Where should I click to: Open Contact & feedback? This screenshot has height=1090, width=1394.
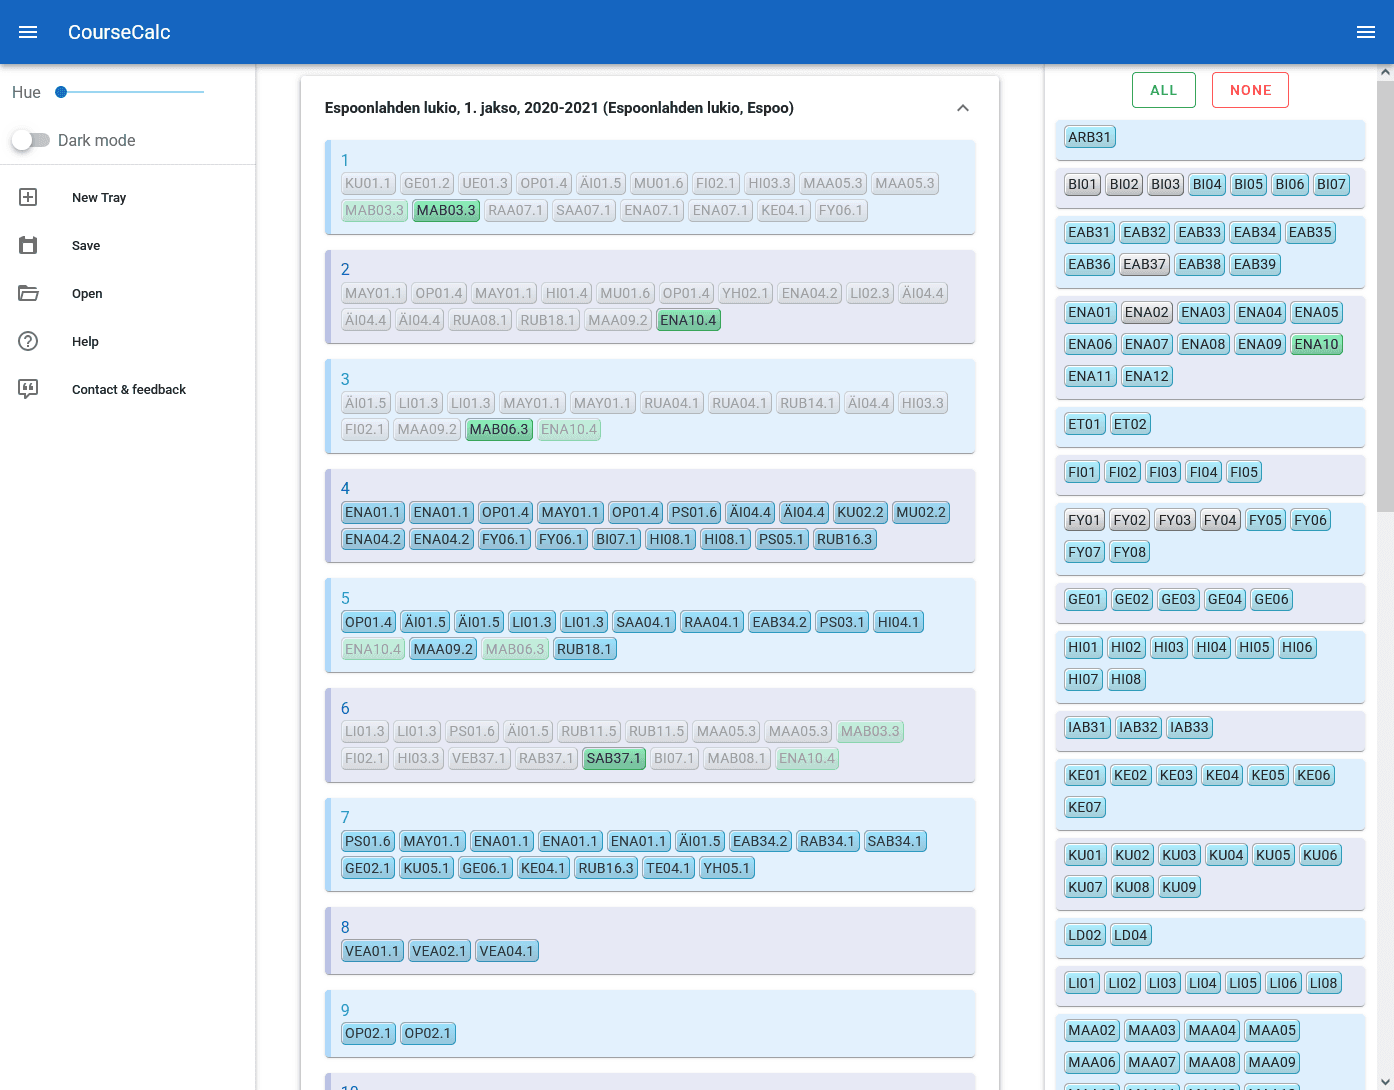129,389
